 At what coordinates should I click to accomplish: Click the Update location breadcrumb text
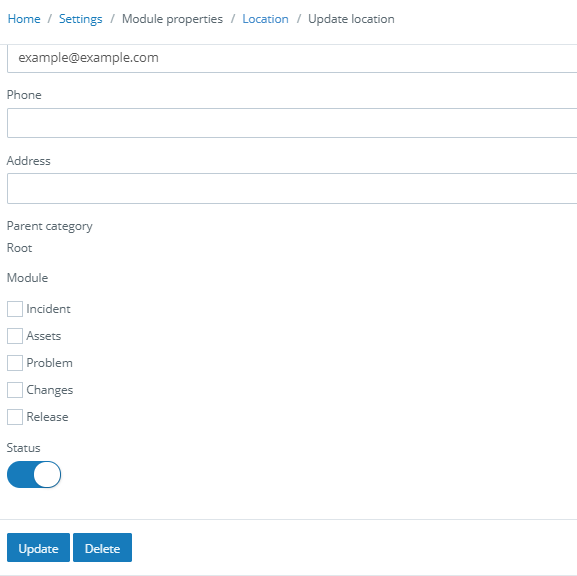click(x=351, y=19)
